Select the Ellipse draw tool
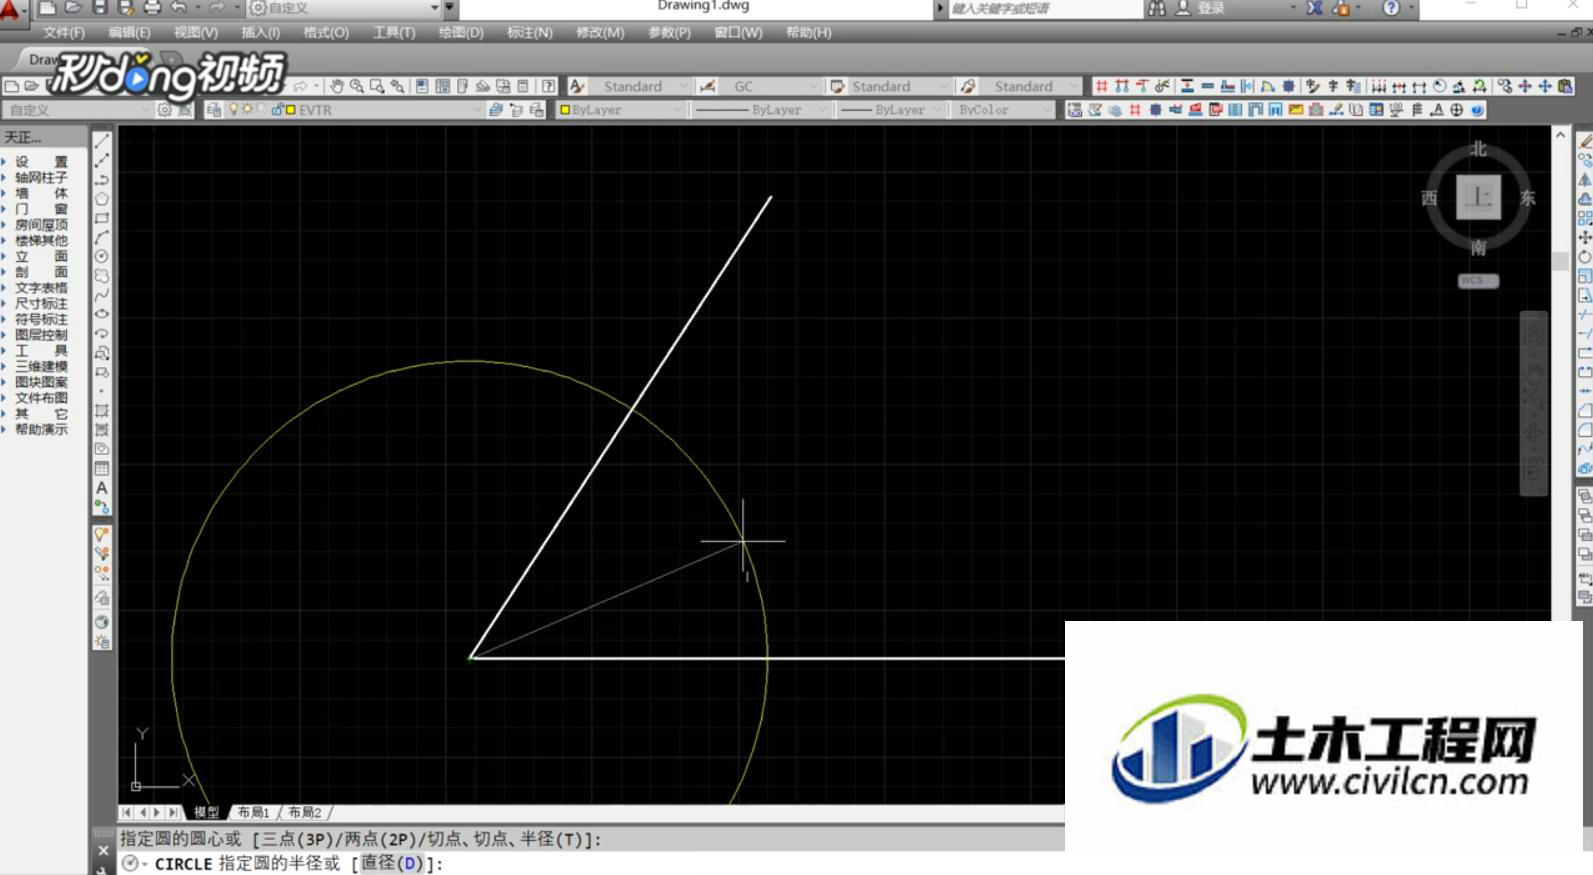The width and height of the screenshot is (1593, 875). pyautogui.click(x=102, y=314)
